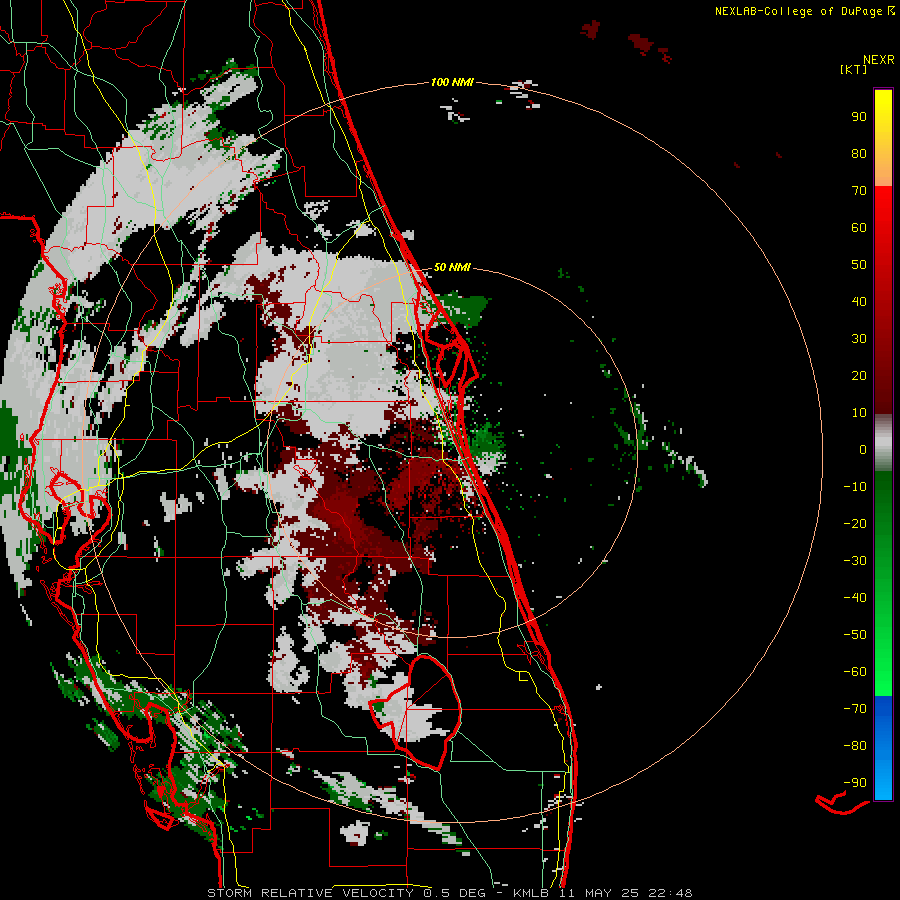Click the -30 scale value
900x900 pixels.
(855, 561)
